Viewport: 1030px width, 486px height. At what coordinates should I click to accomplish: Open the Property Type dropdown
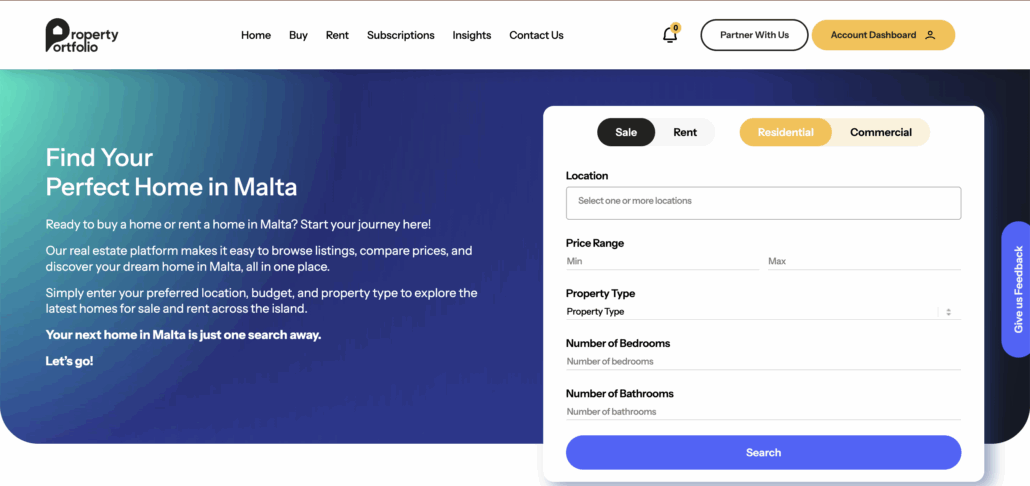[750, 312]
